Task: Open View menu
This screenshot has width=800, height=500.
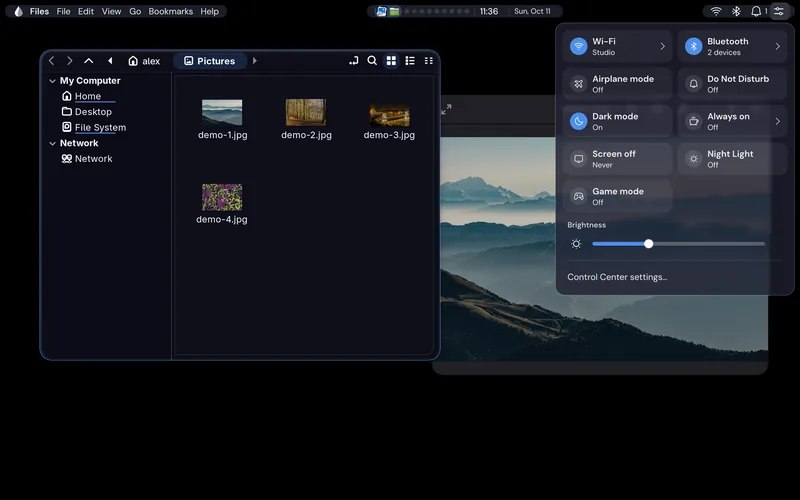Action: [111, 11]
